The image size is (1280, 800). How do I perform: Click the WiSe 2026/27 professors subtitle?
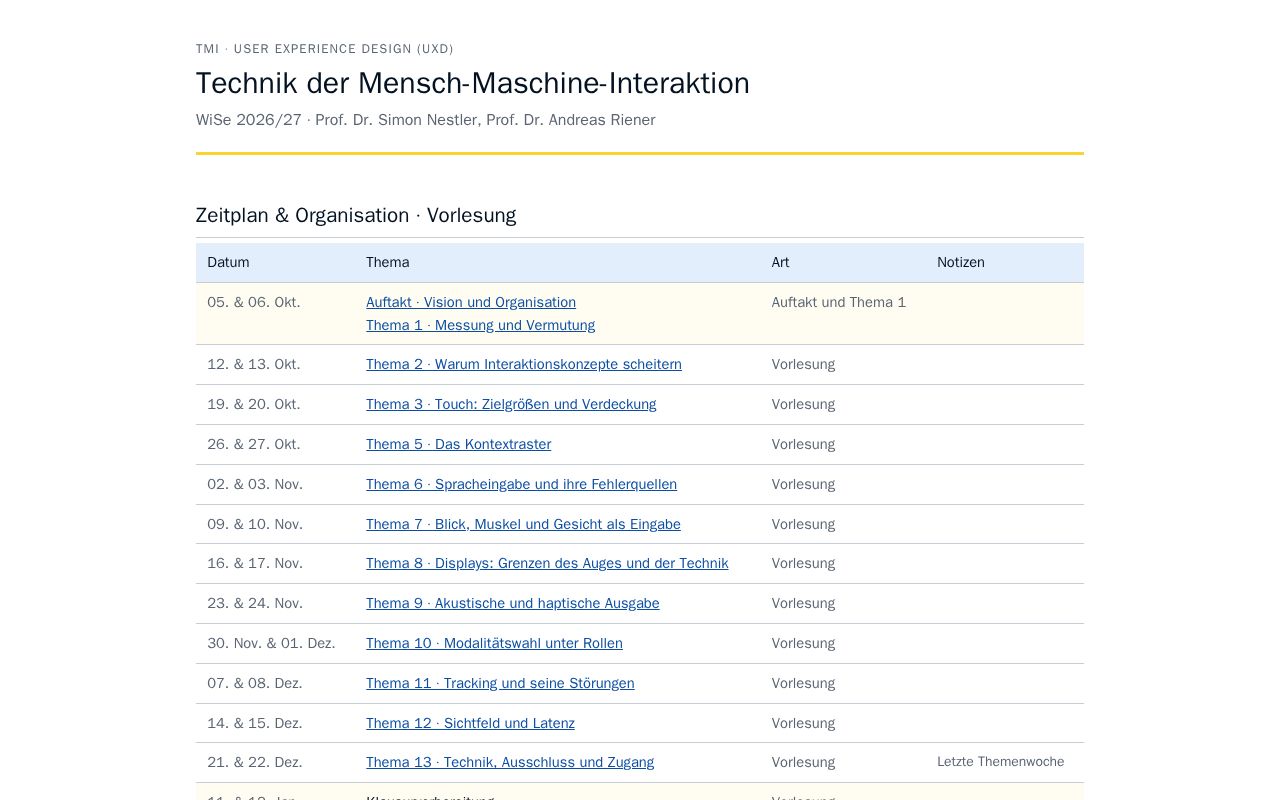point(426,120)
